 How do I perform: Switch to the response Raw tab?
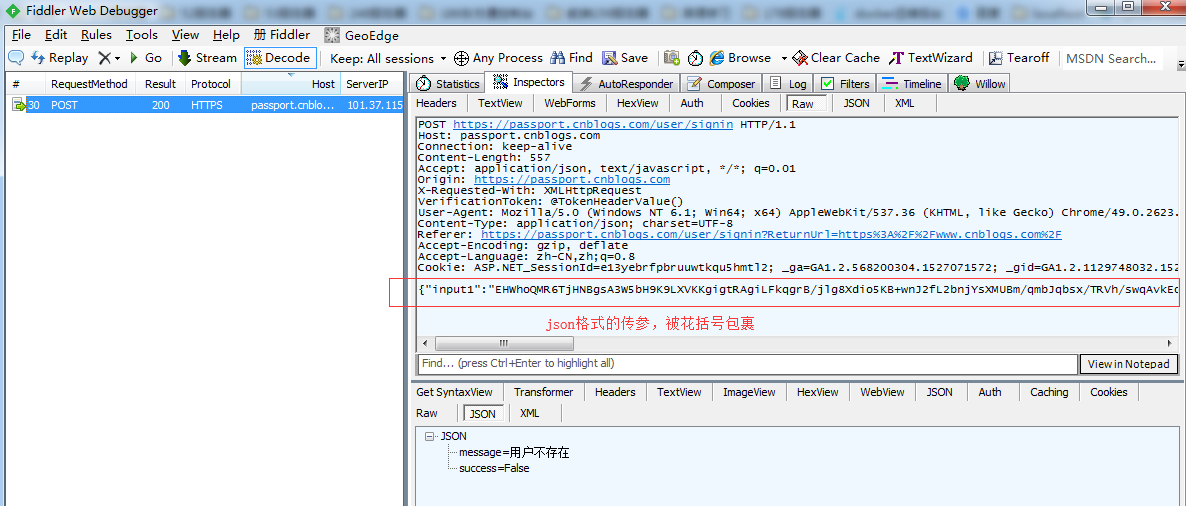[x=427, y=413]
